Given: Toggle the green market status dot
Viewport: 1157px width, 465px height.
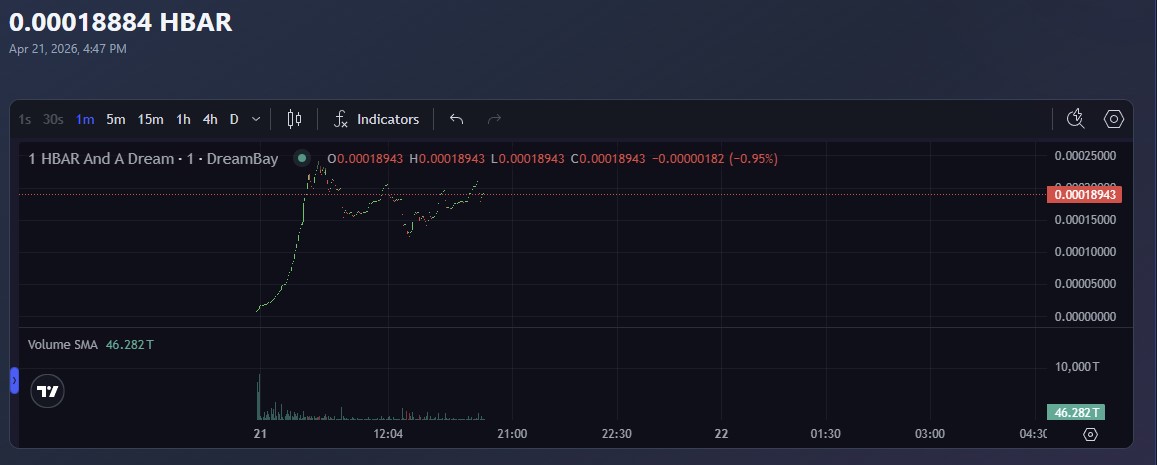Looking at the screenshot, I should (x=302, y=158).
